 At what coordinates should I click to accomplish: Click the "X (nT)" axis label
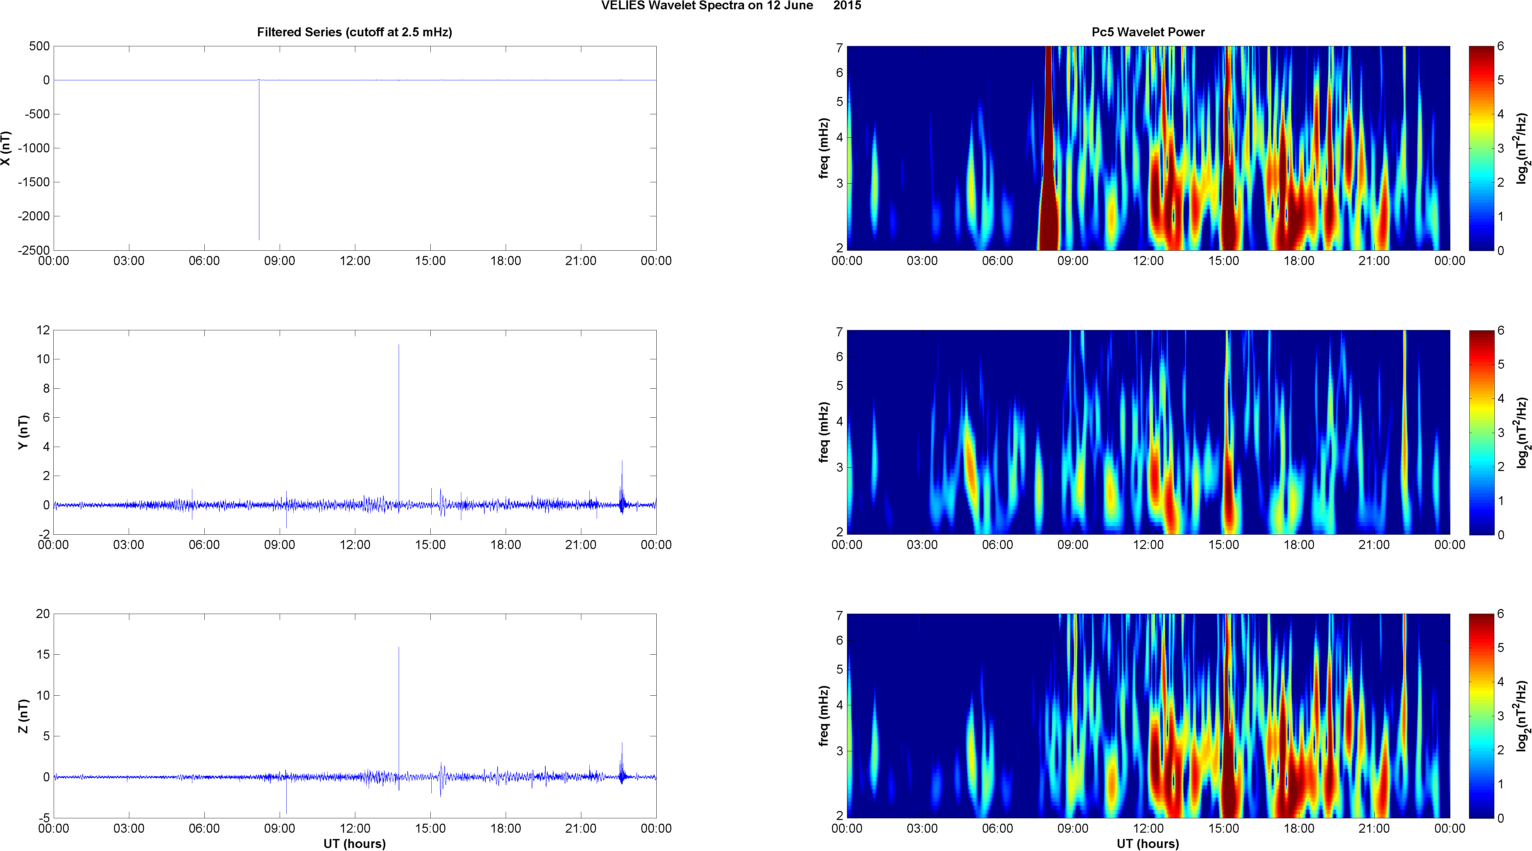[x=6, y=148]
